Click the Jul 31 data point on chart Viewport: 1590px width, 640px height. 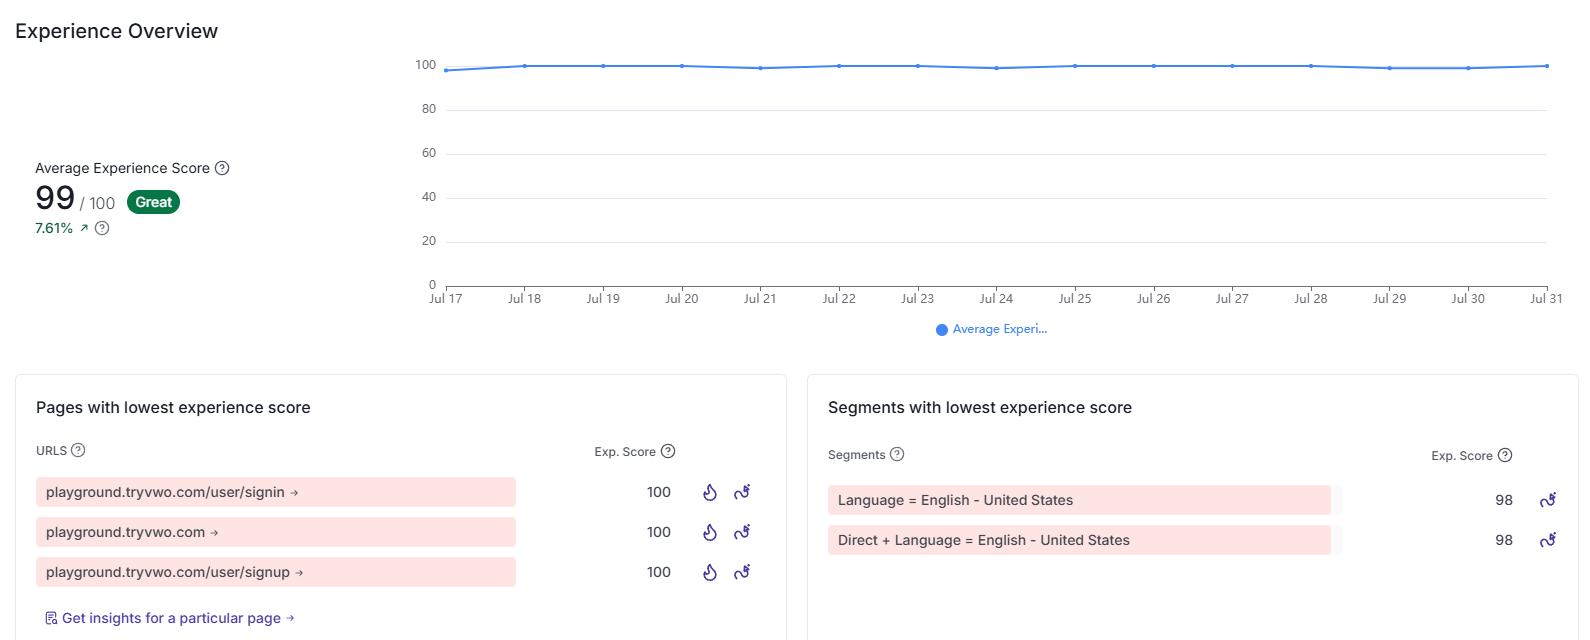pos(1546,66)
